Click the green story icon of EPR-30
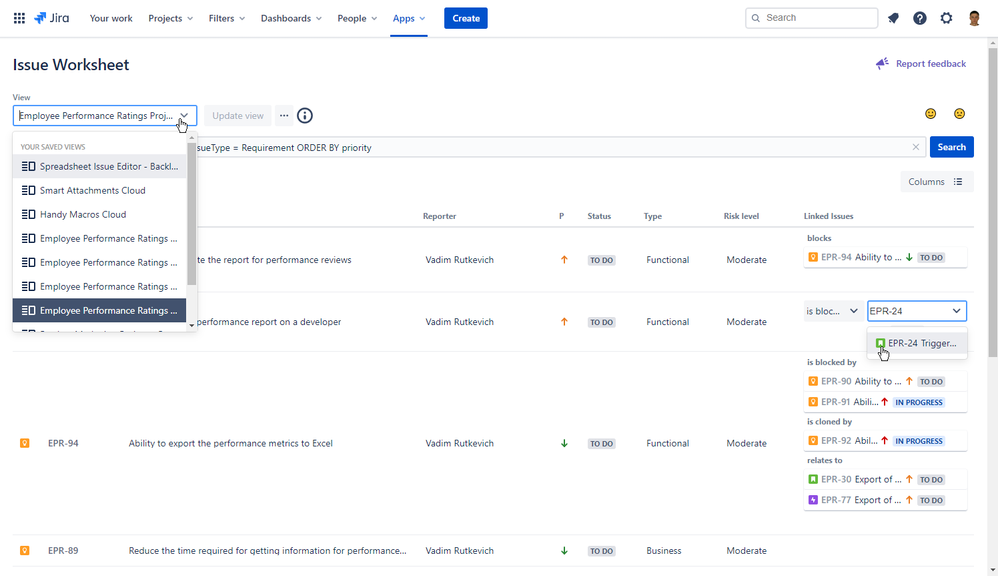The width and height of the screenshot is (998, 576). click(813, 479)
